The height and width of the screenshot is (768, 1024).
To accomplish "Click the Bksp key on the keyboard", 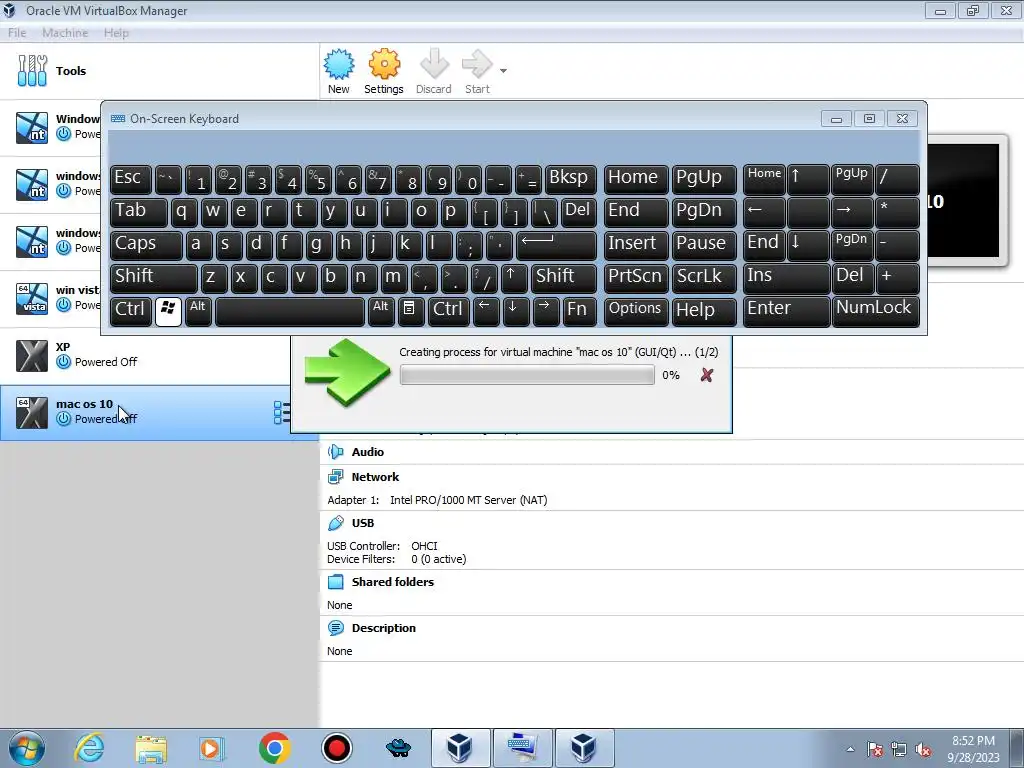I will click(571, 179).
